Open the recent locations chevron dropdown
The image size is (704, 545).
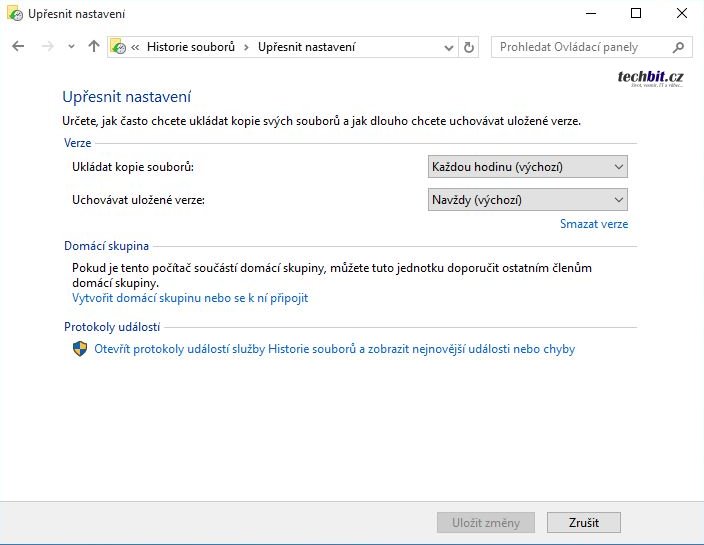pyautogui.click(x=71, y=47)
